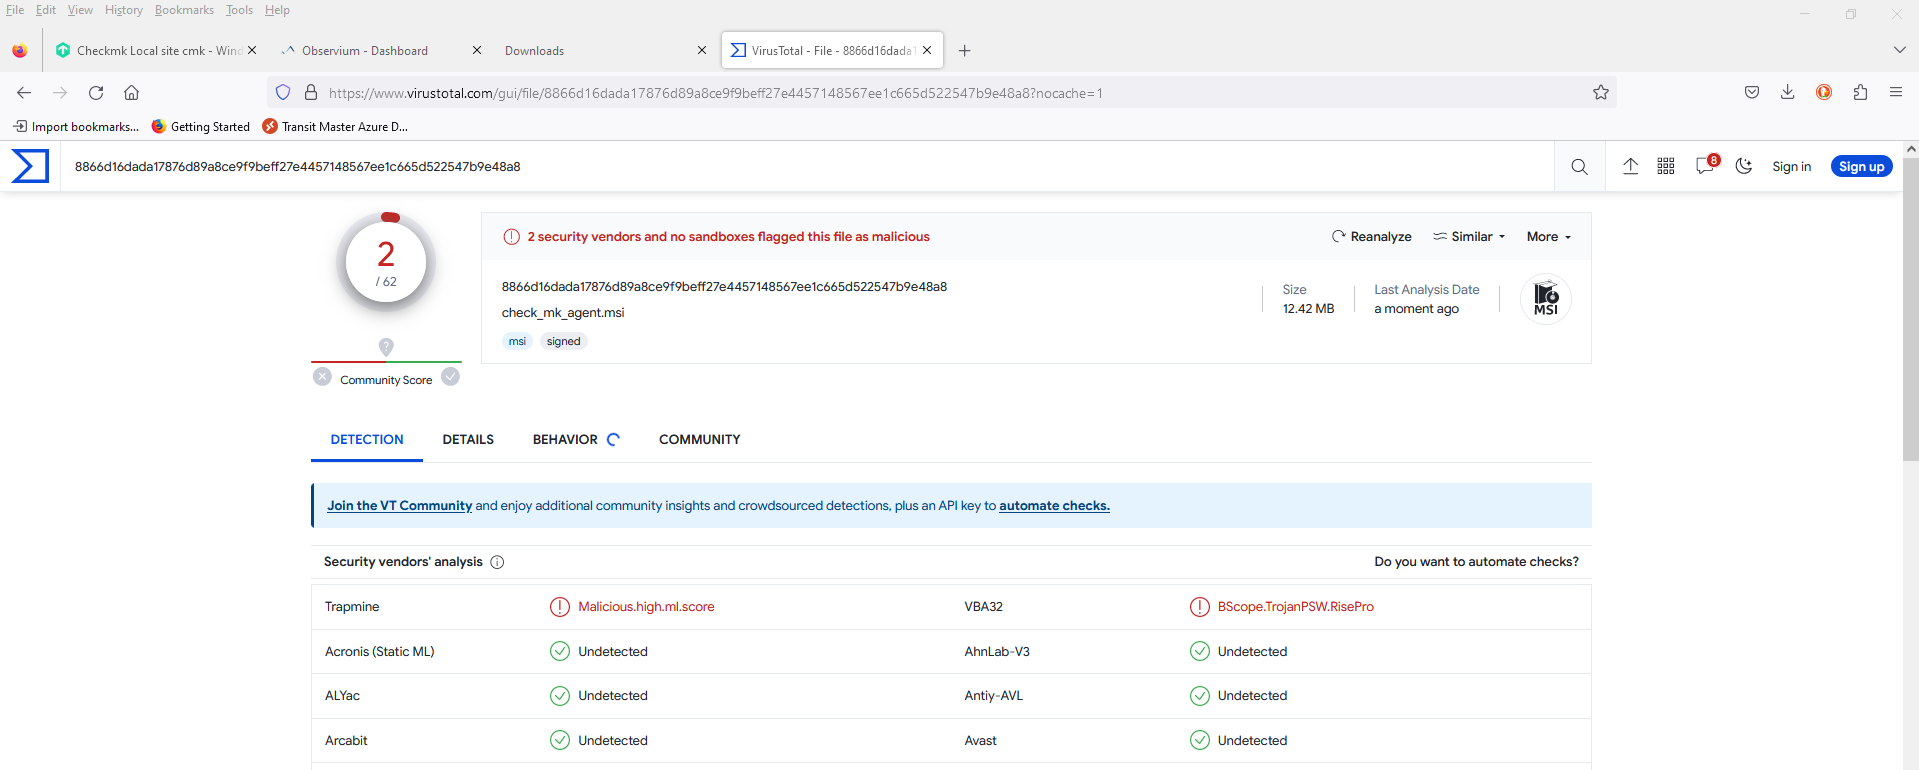Reload the page with the refresh icon
Image resolution: width=1919 pixels, height=770 pixels.
coord(96,93)
